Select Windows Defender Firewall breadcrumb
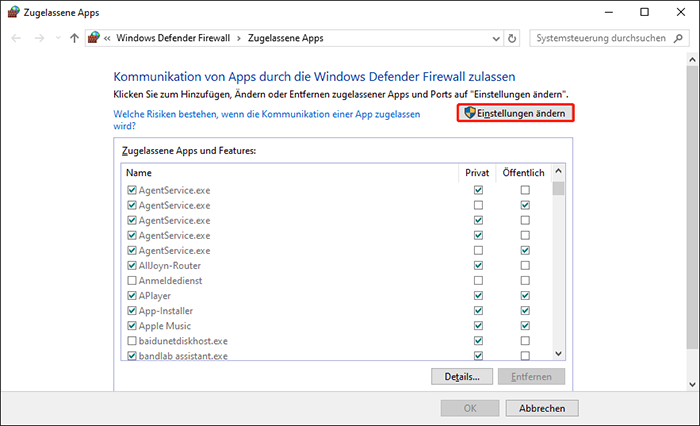Screen dimensions: 700x426 pos(172,38)
